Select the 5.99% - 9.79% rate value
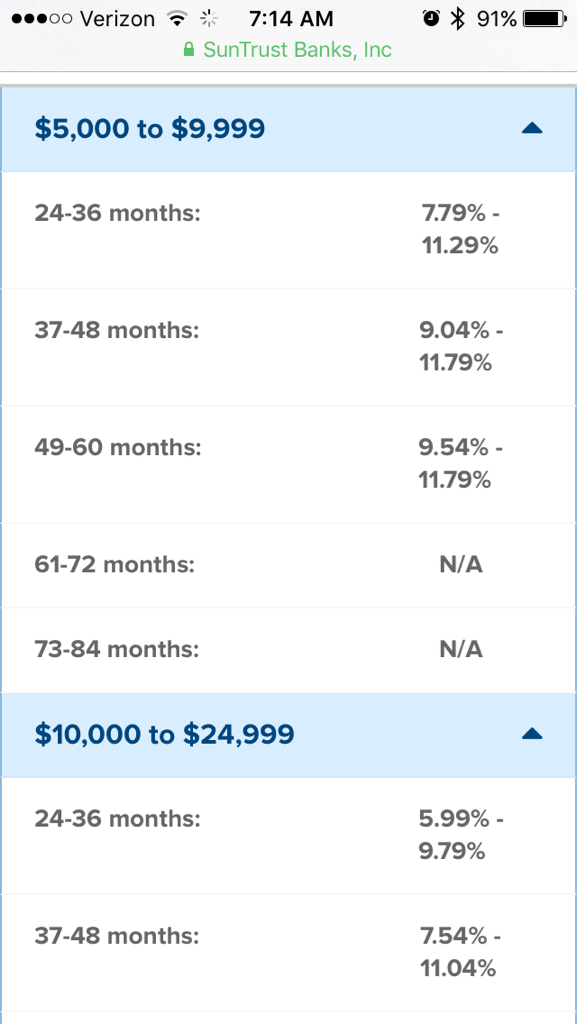The width and height of the screenshot is (577, 1024). pyautogui.click(x=461, y=835)
